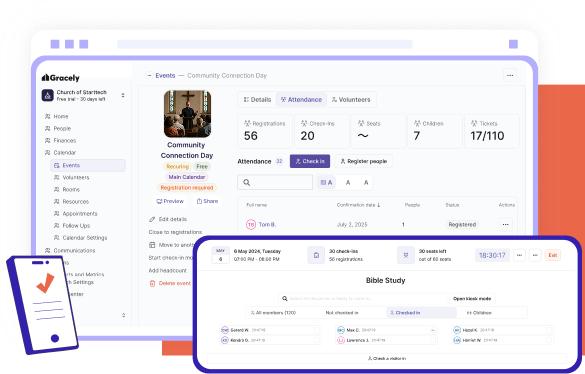
Task: Click the Check in button
Action: (x=310, y=161)
